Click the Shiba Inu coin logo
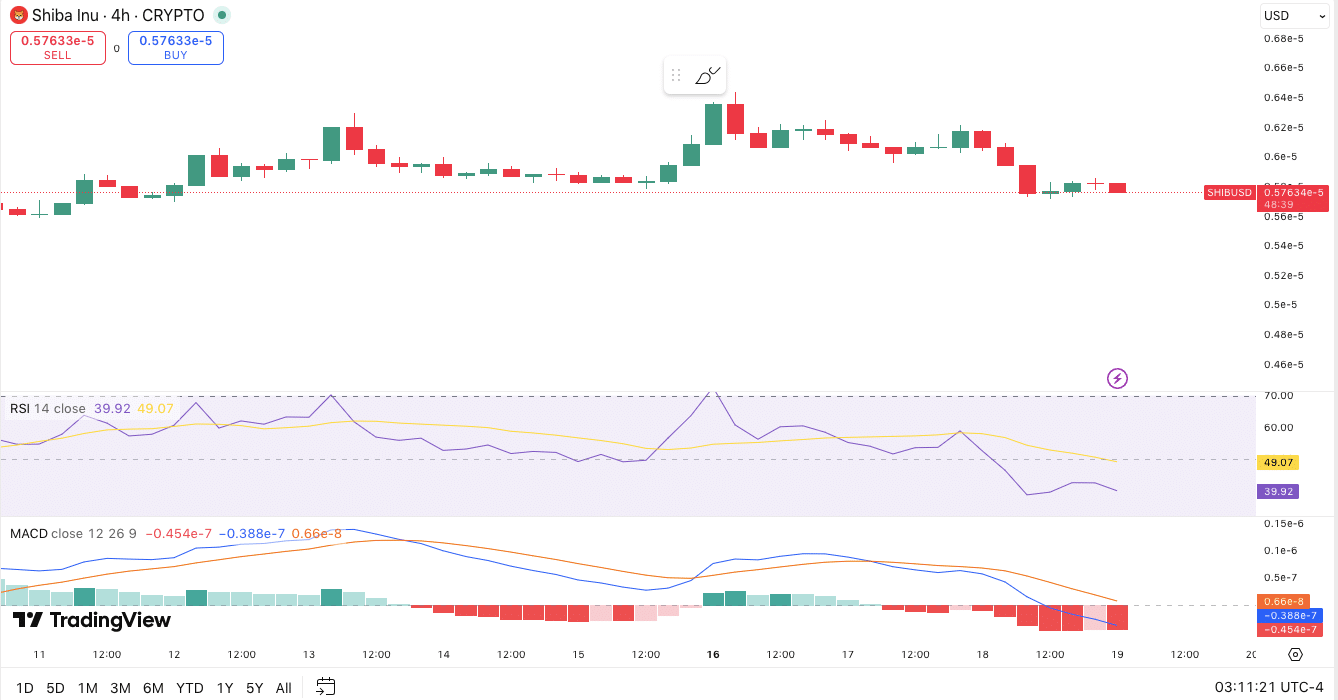This screenshot has width=1338, height=700. pos(17,15)
